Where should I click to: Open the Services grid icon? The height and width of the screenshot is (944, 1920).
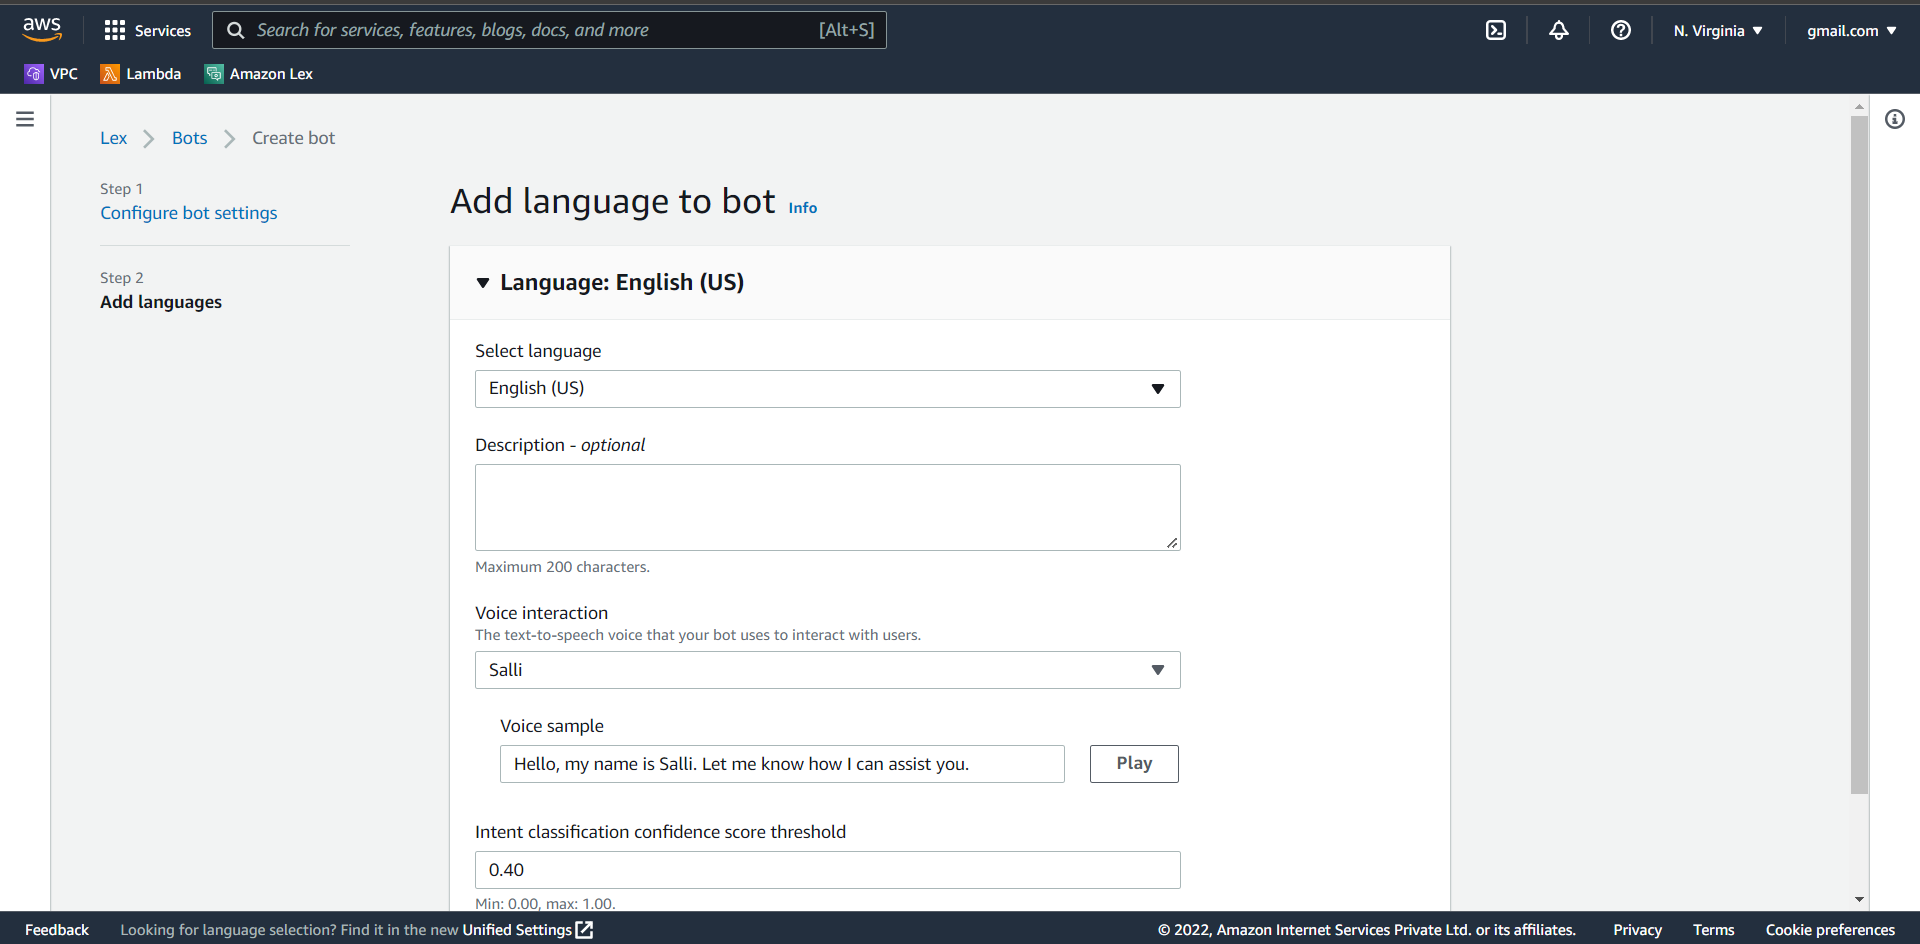147,30
